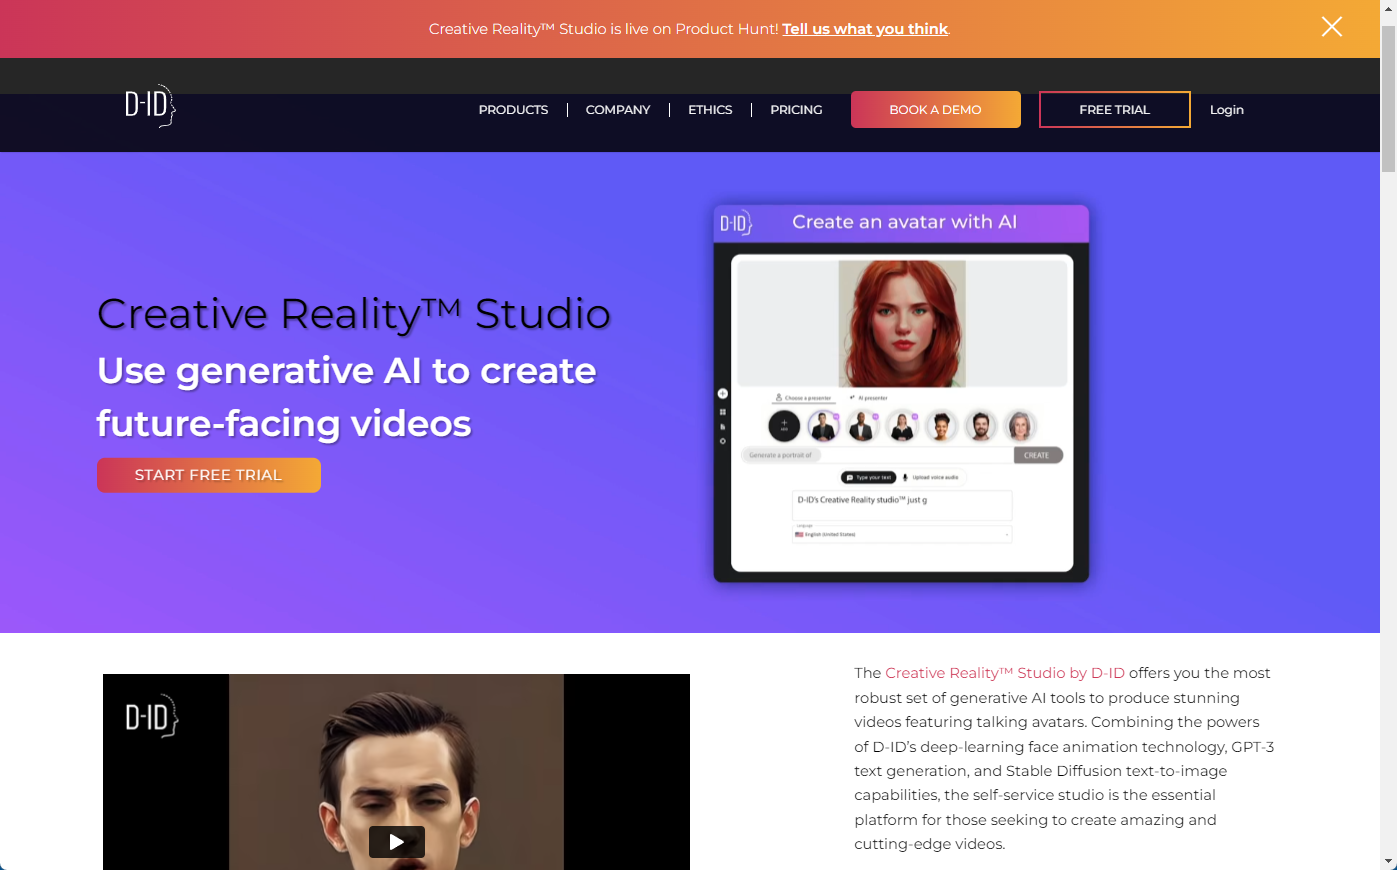This screenshot has width=1397, height=870.
Task: Expand the COMPANY navigation dropdown
Action: pyautogui.click(x=617, y=109)
